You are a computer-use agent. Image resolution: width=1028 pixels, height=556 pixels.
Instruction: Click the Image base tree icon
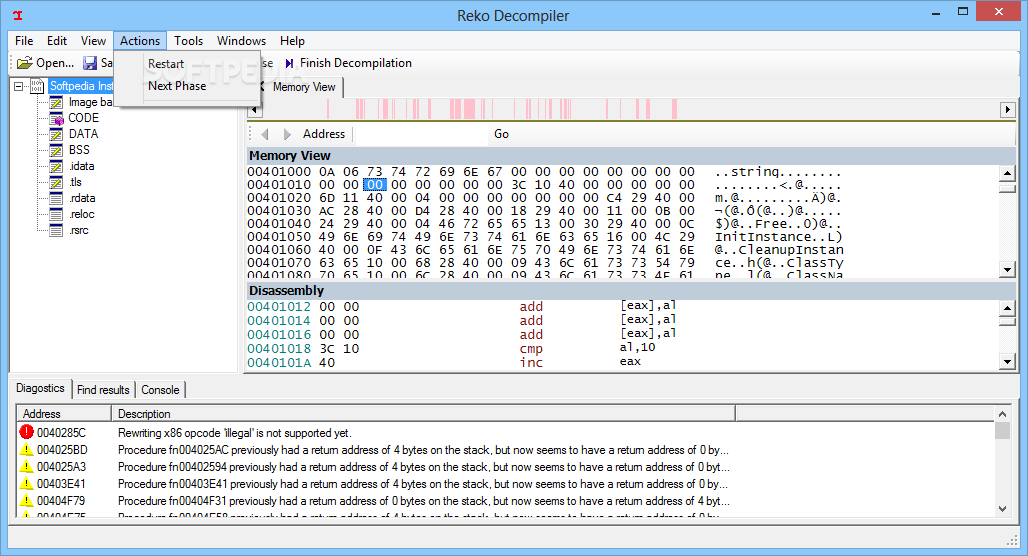(x=56, y=102)
